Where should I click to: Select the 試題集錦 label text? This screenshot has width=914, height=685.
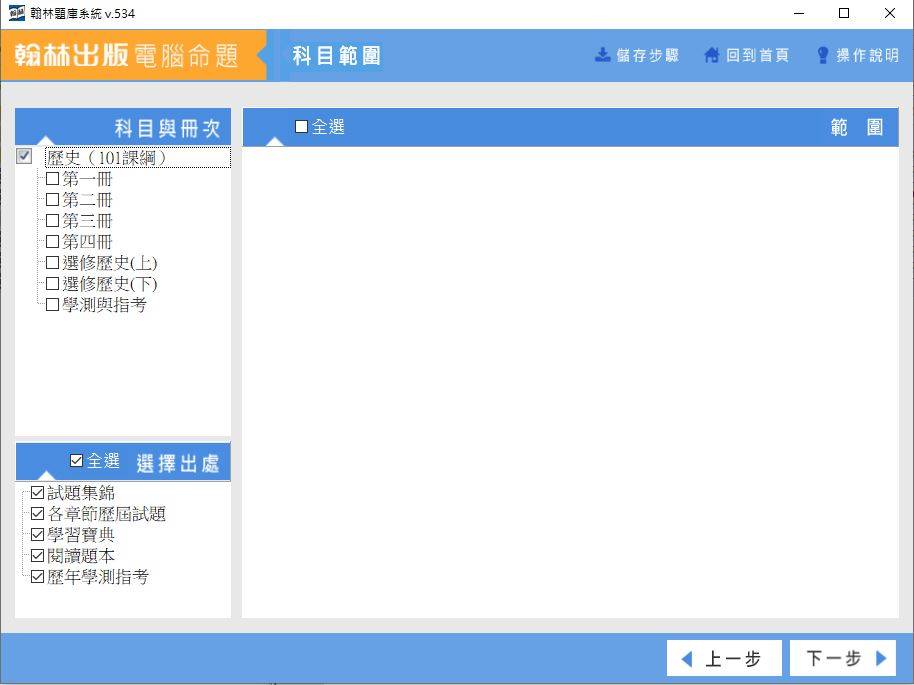(x=81, y=493)
